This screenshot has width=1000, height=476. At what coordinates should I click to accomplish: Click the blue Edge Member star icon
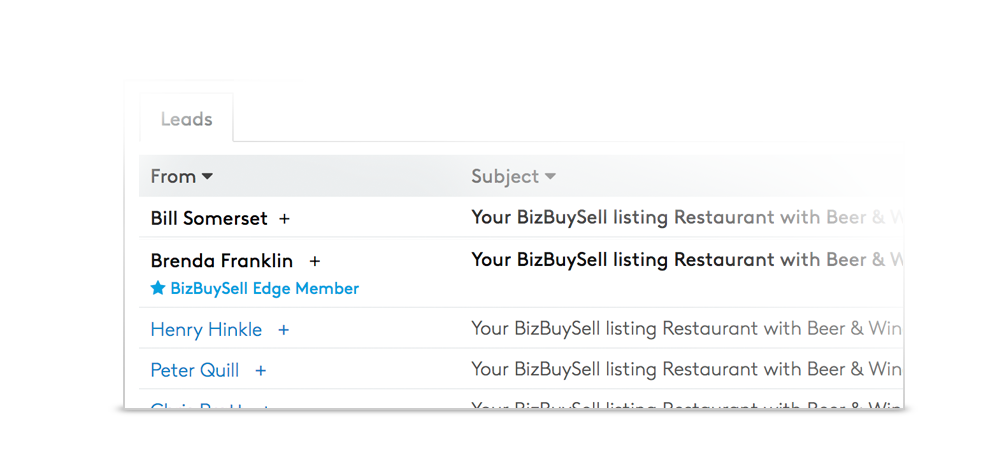pos(158,289)
